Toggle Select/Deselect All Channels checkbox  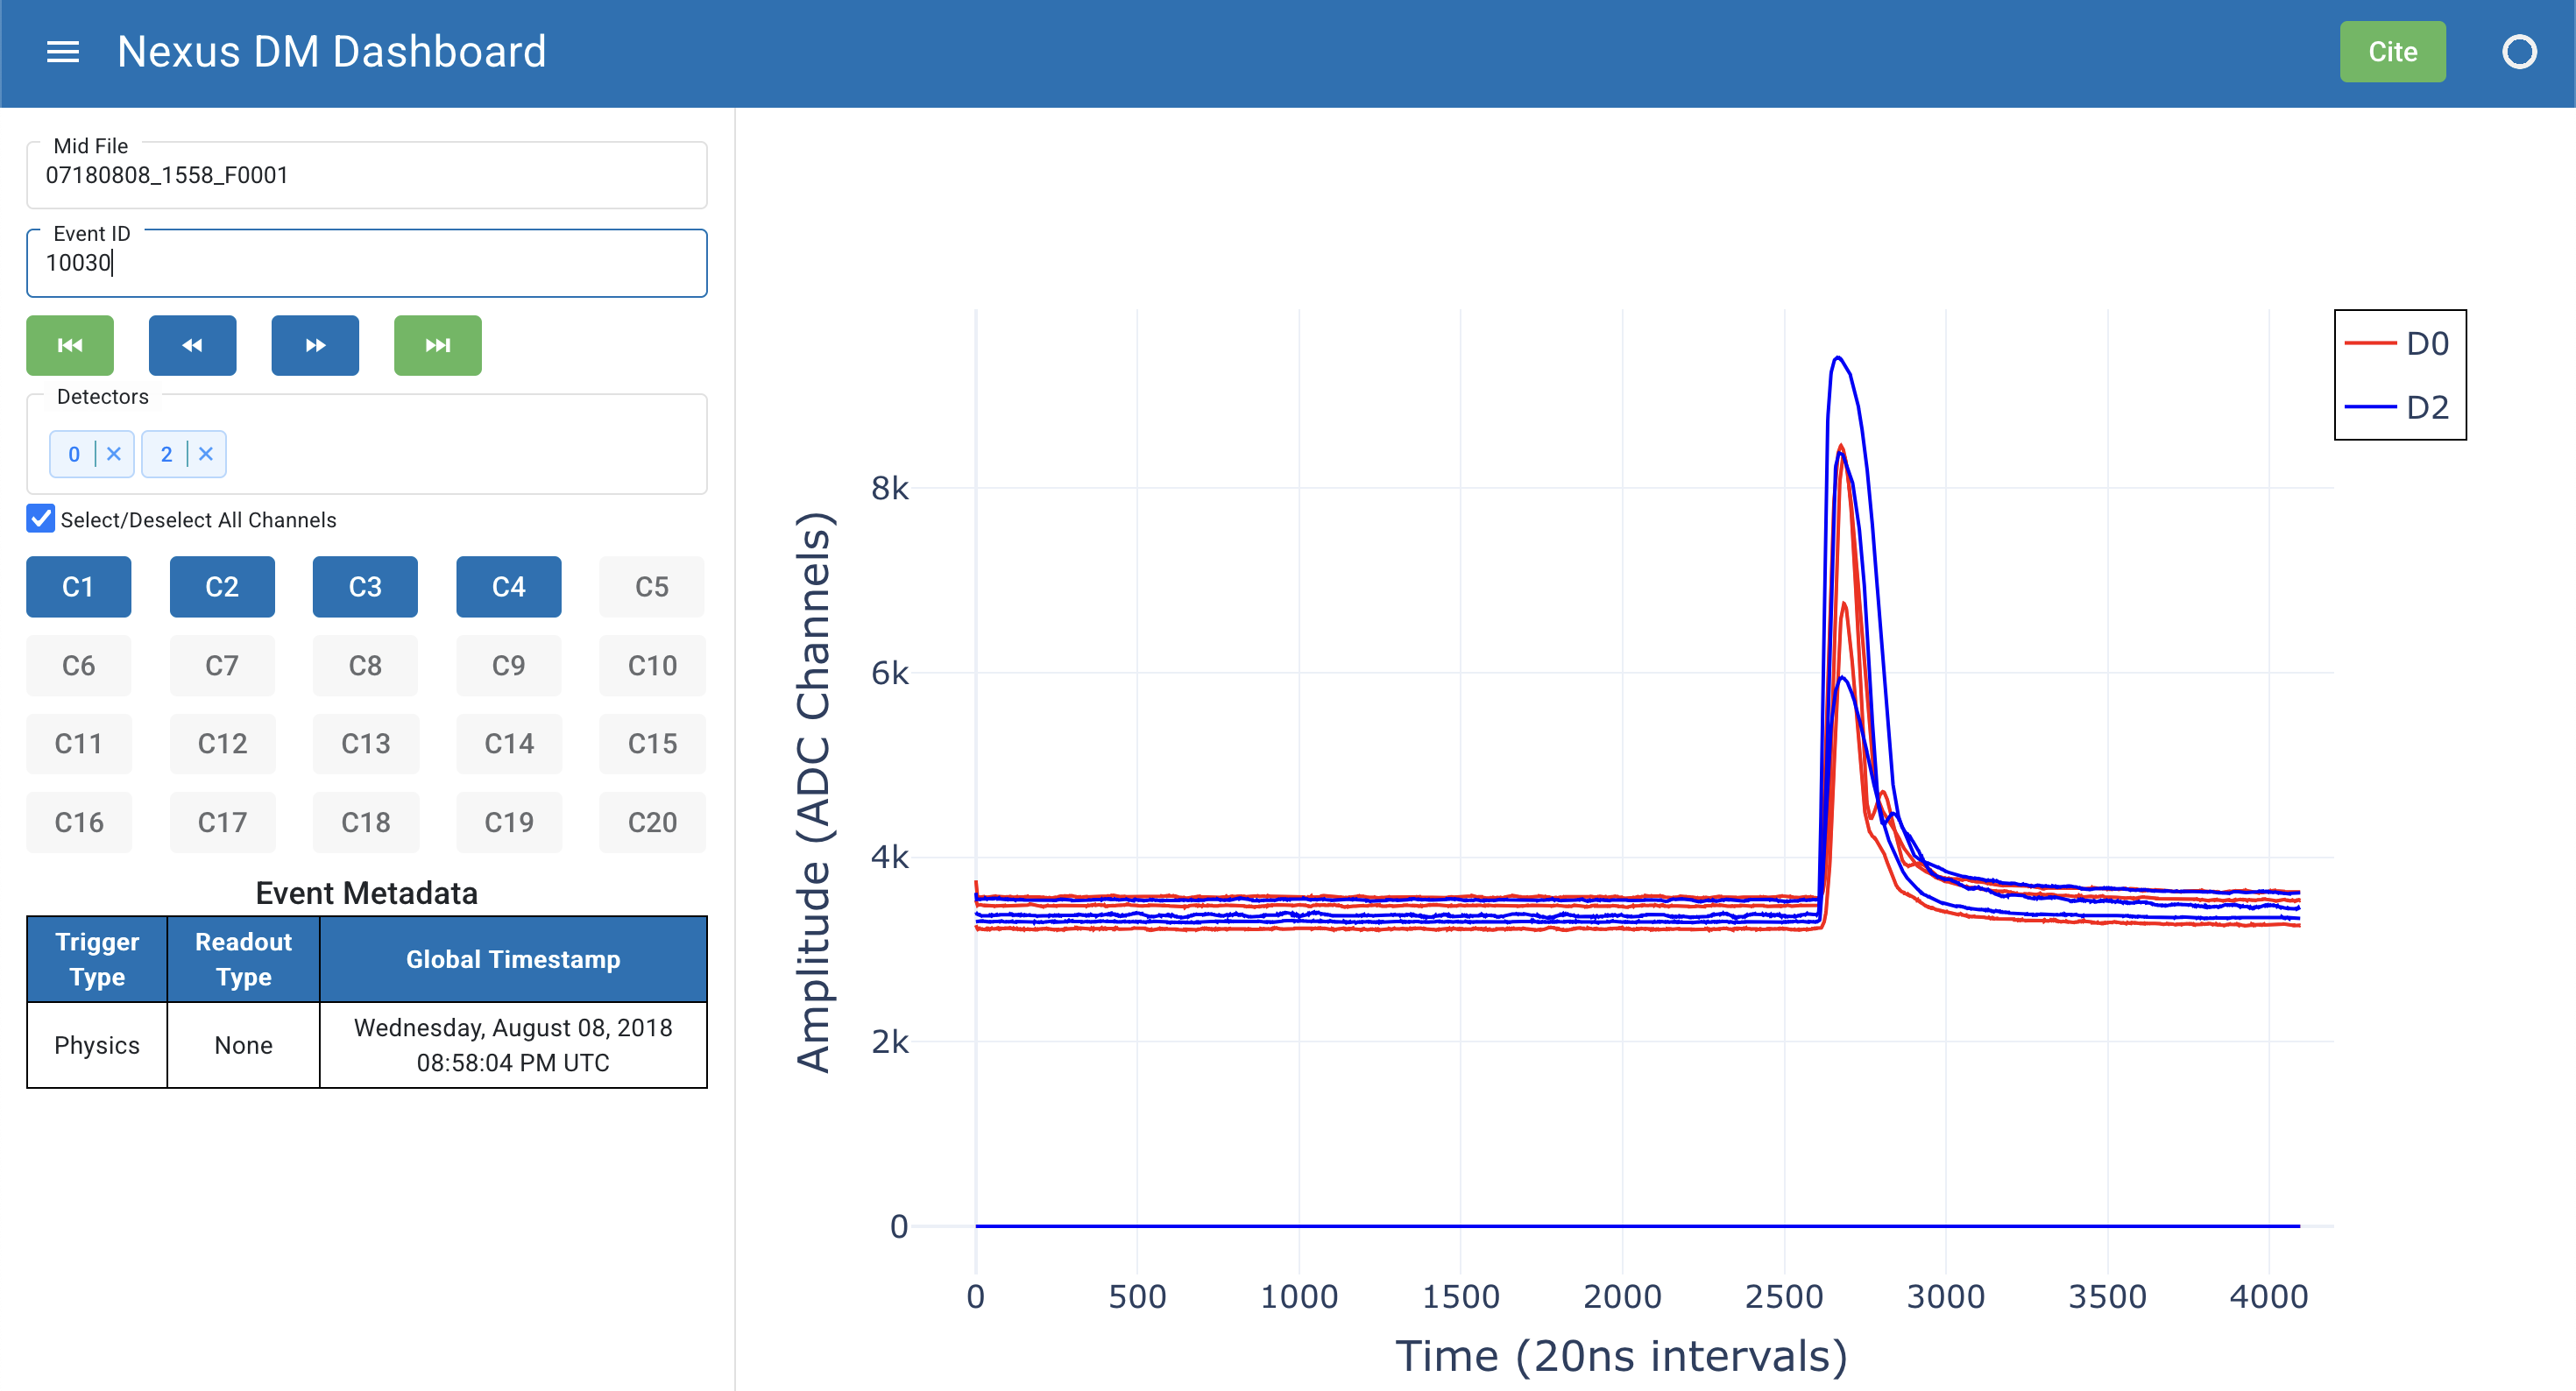pyautogui.click(x=41, y=518)
